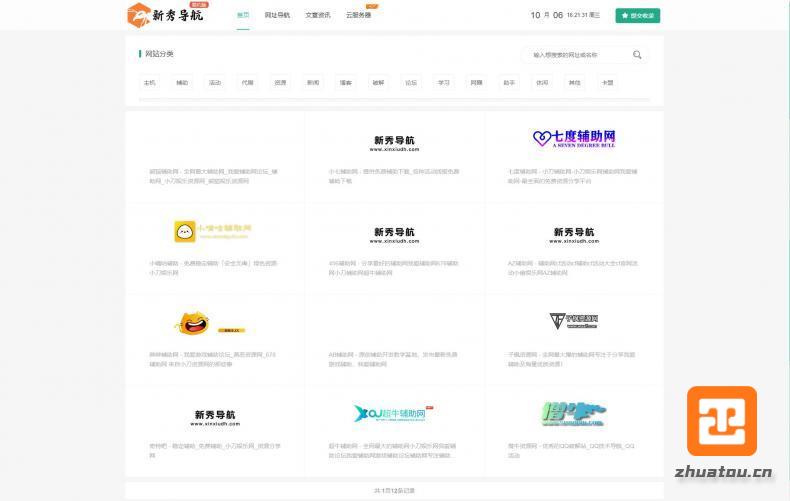Open the 子枫资源网 triangle logo

pyautogui.click(x=574, y=321)
